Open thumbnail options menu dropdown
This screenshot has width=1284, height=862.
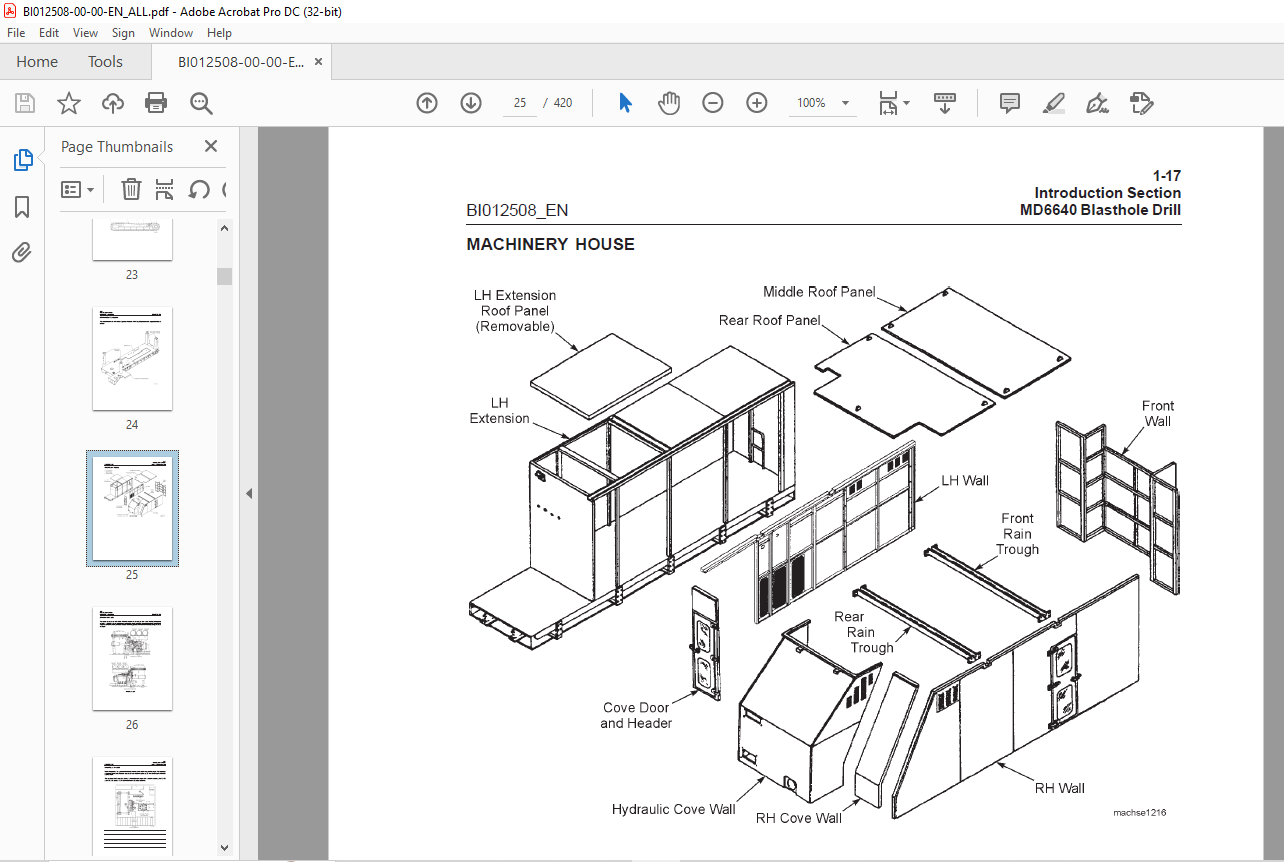point(78,189)
